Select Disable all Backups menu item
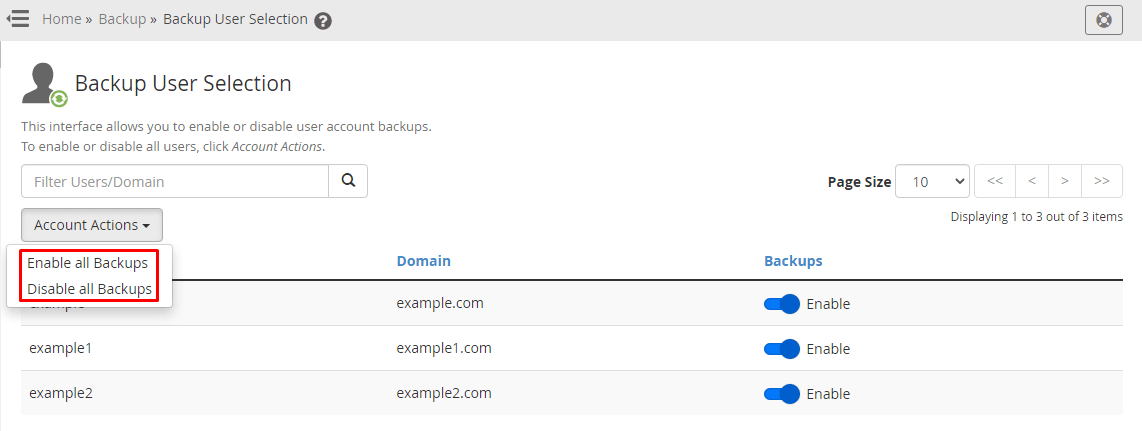Viewport: 1142px width, 431px height. [90, 289]
